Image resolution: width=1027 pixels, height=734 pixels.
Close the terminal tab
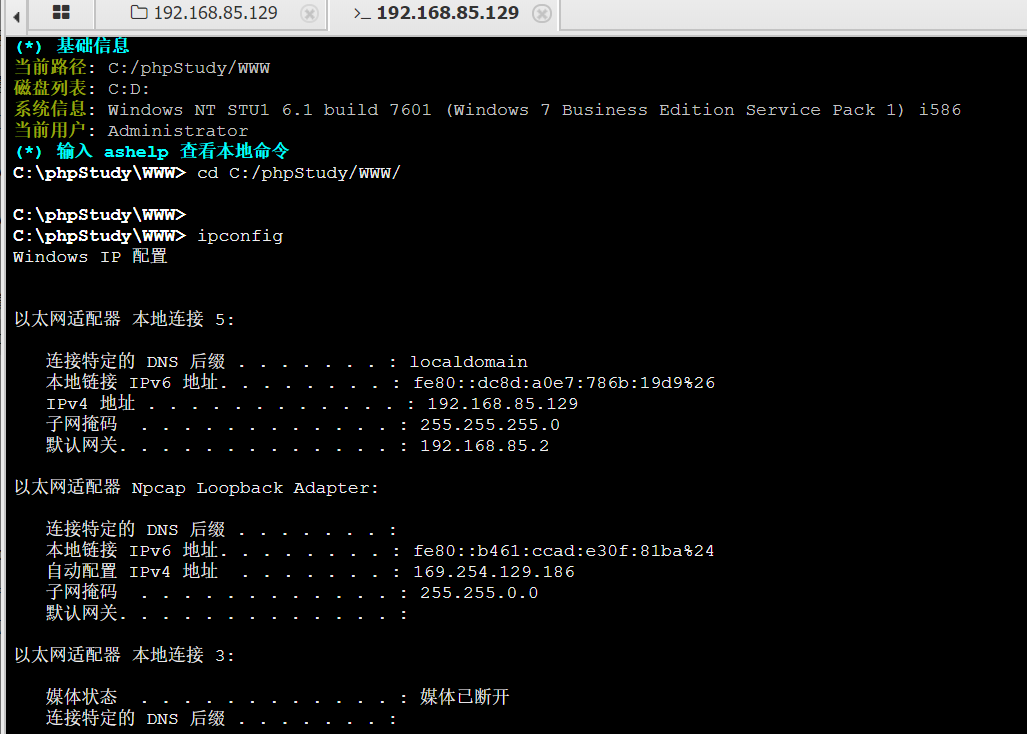click(x=542, y=14)
